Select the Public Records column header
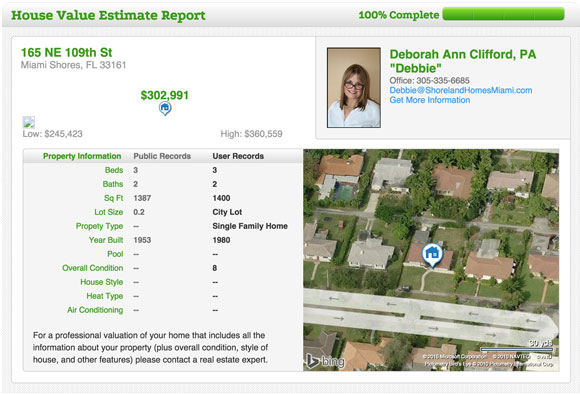This screenshot has height=394, width=580. coord(162,156)
